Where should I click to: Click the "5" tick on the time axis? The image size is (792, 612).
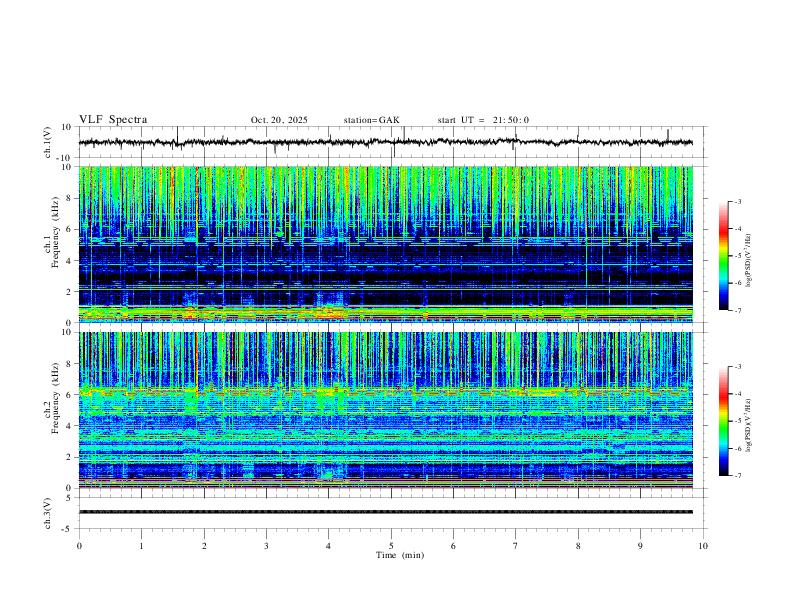[391, 546]
